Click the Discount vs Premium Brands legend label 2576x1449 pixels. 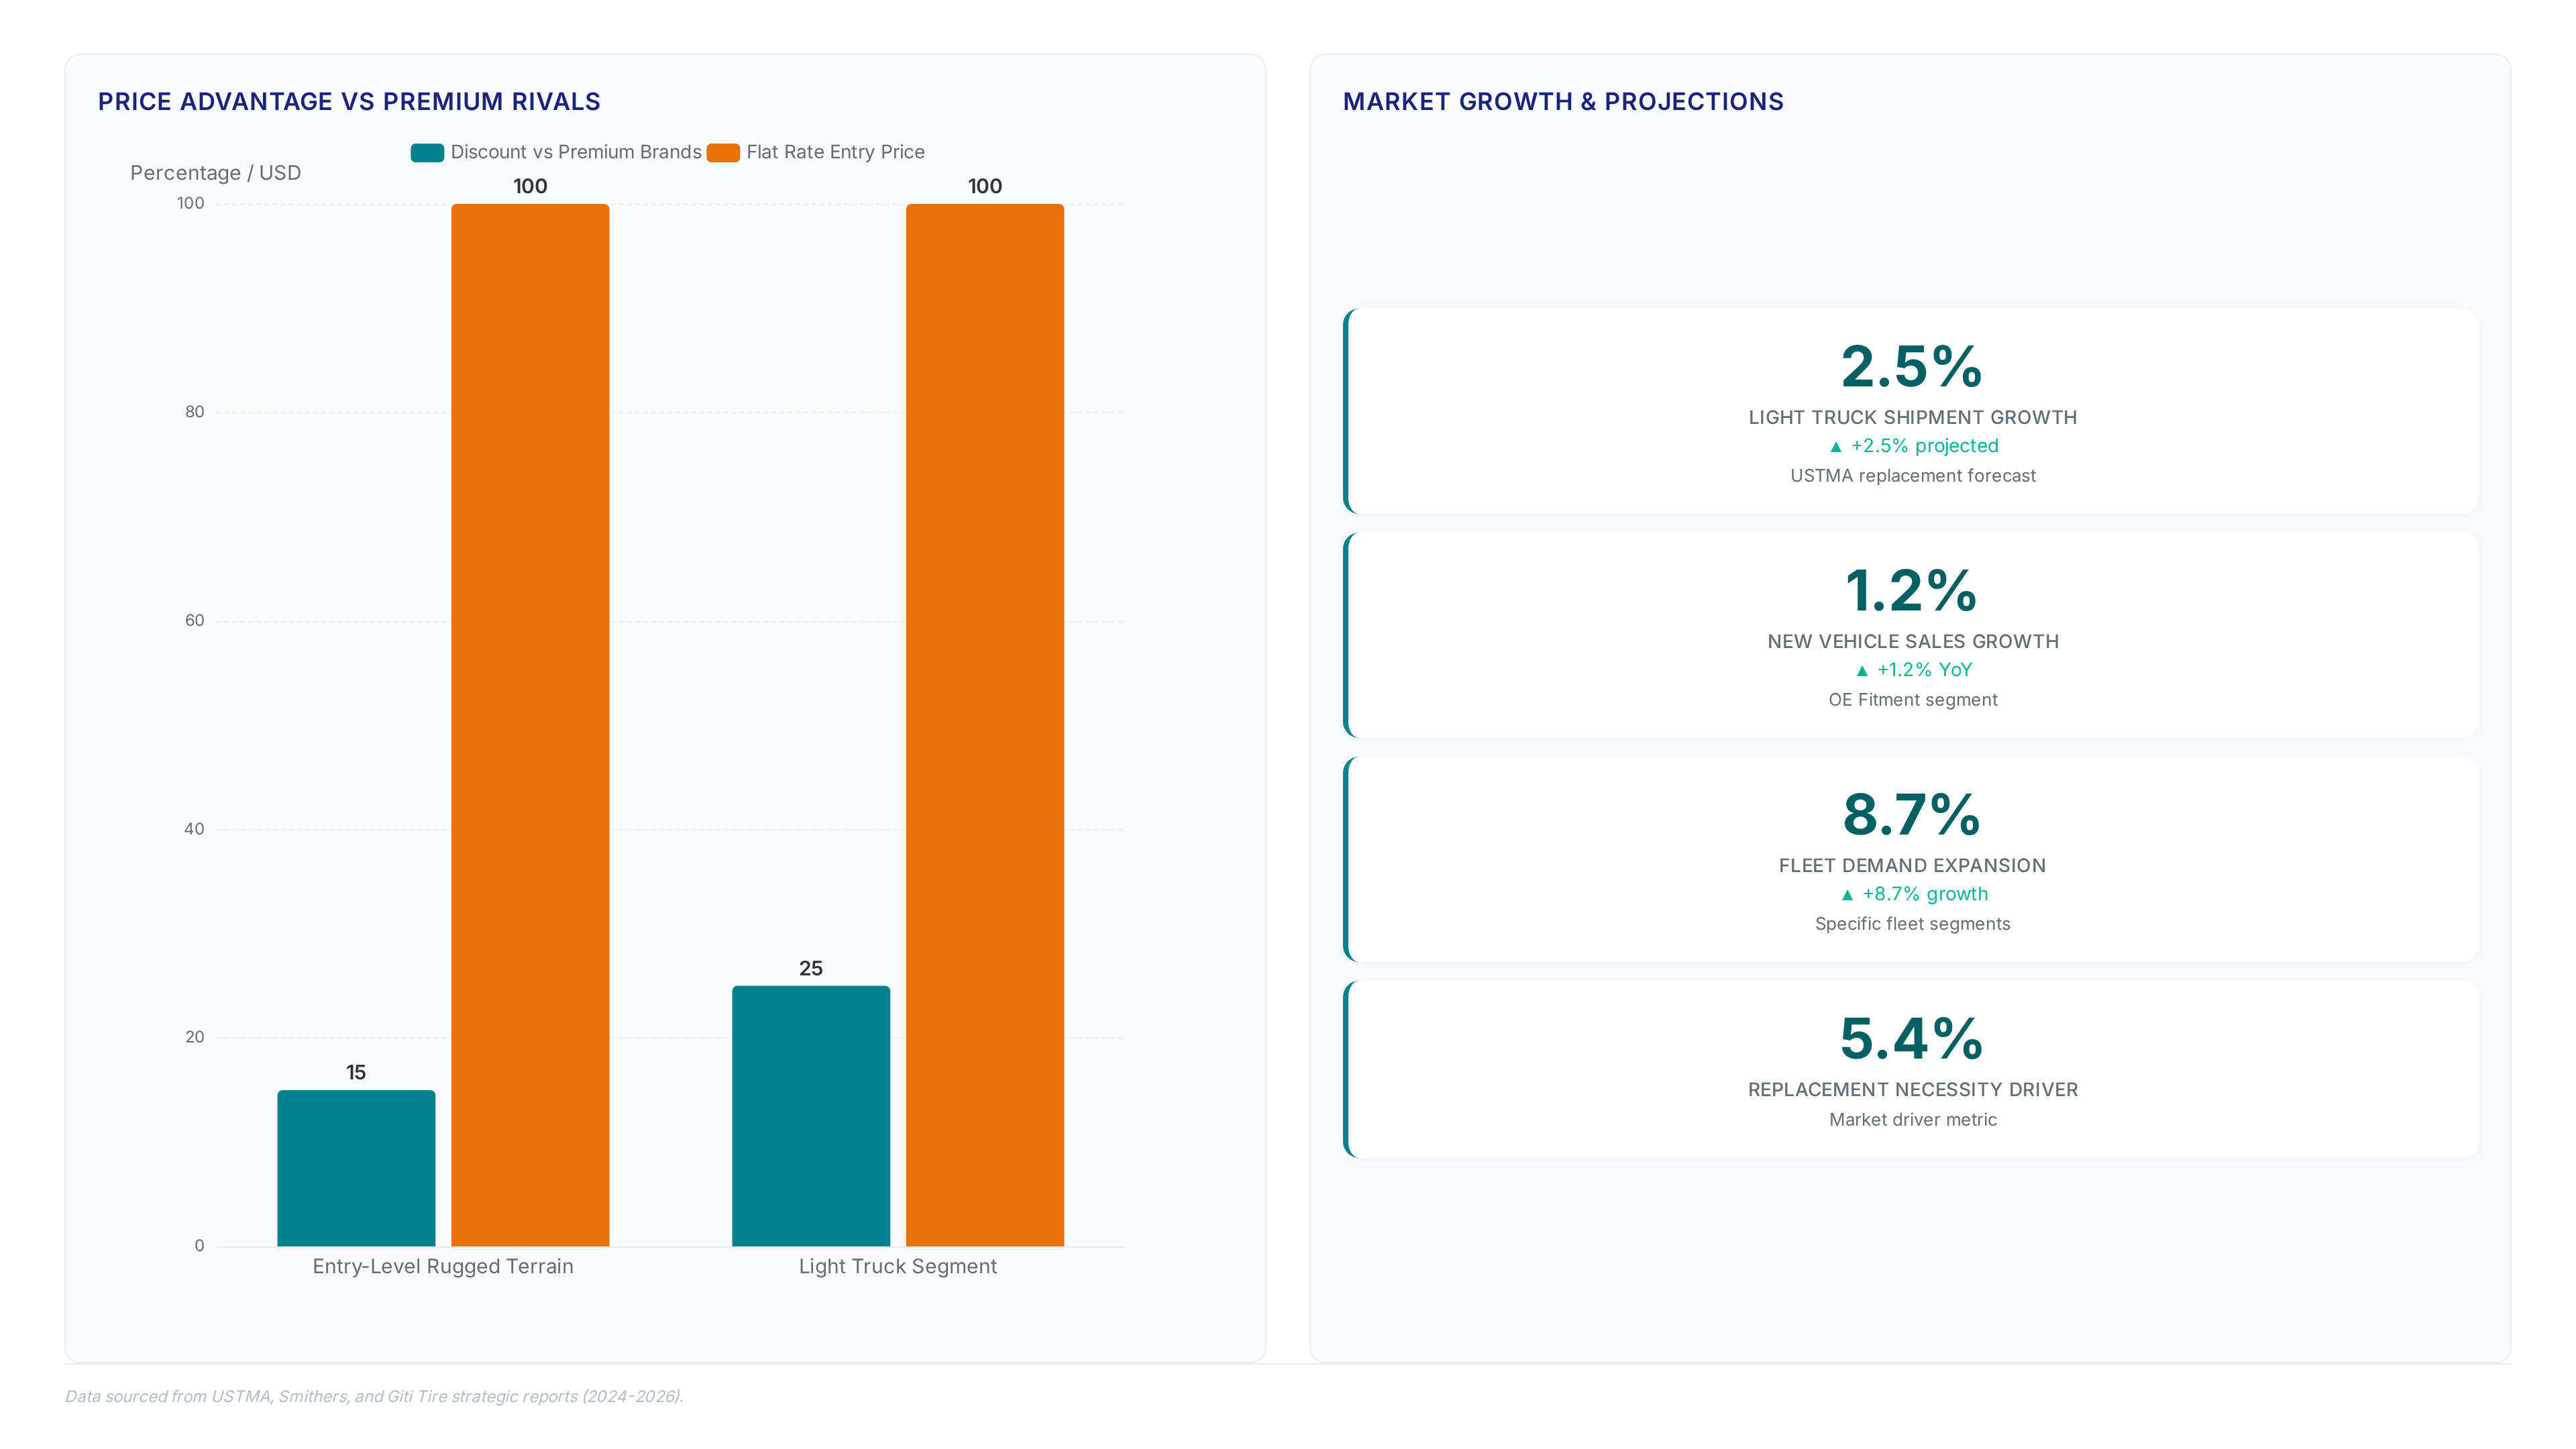(576, 152)
